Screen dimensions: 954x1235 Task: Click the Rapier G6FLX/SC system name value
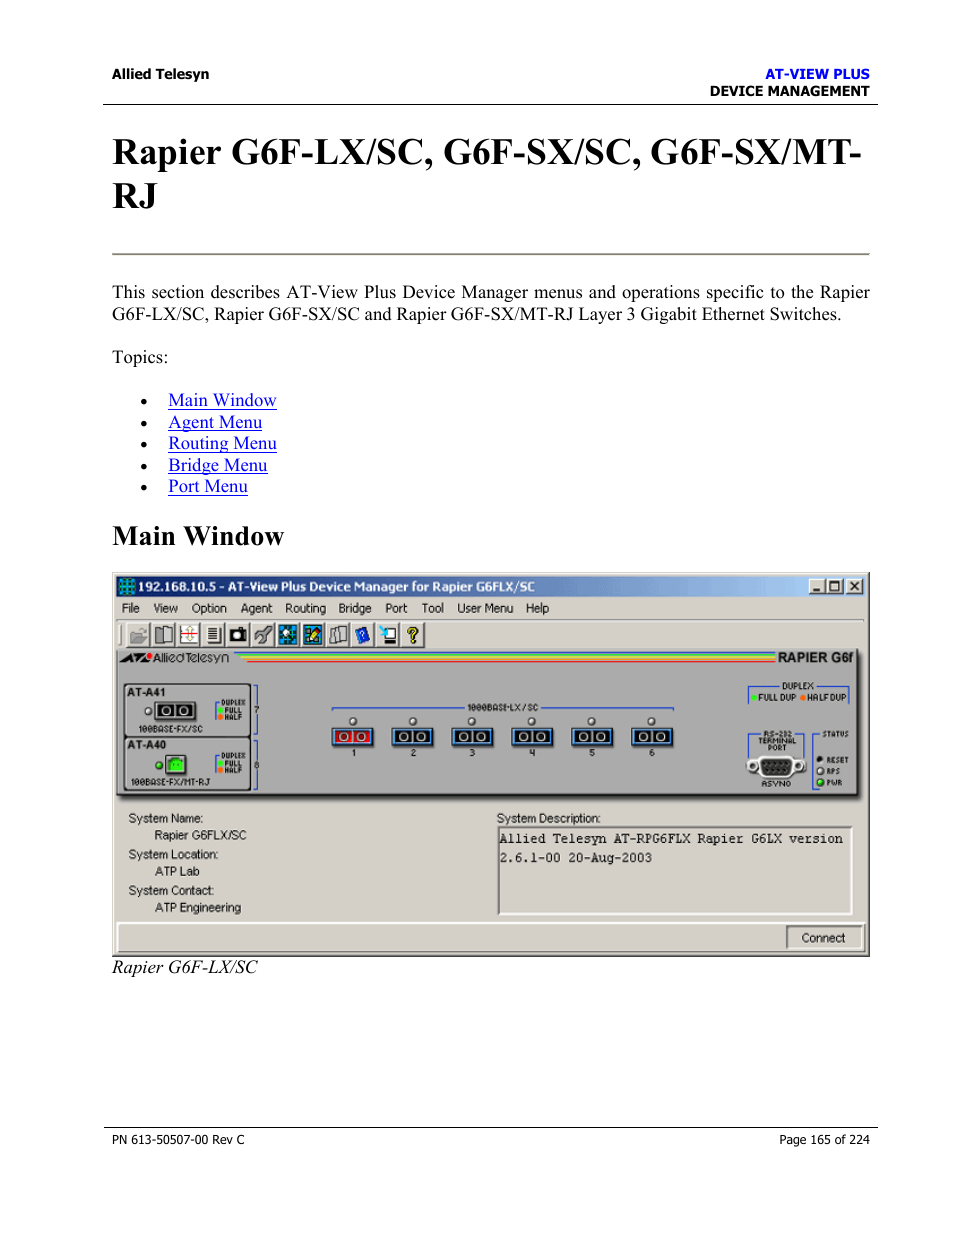point(200,835)
